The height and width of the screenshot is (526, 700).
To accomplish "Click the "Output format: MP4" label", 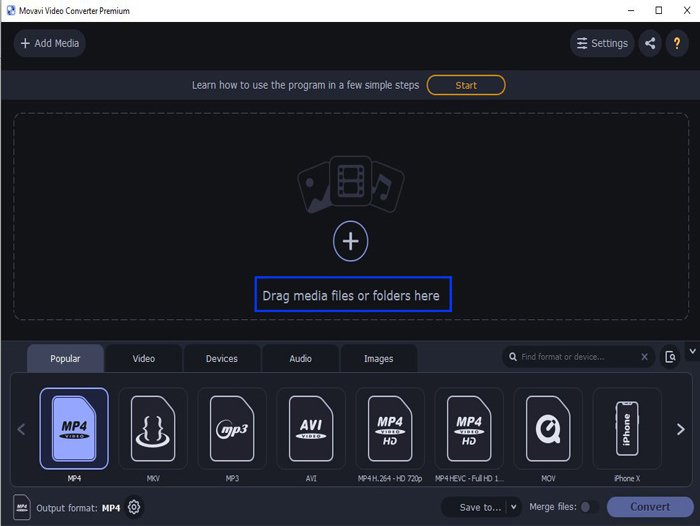I will point(78,508).
